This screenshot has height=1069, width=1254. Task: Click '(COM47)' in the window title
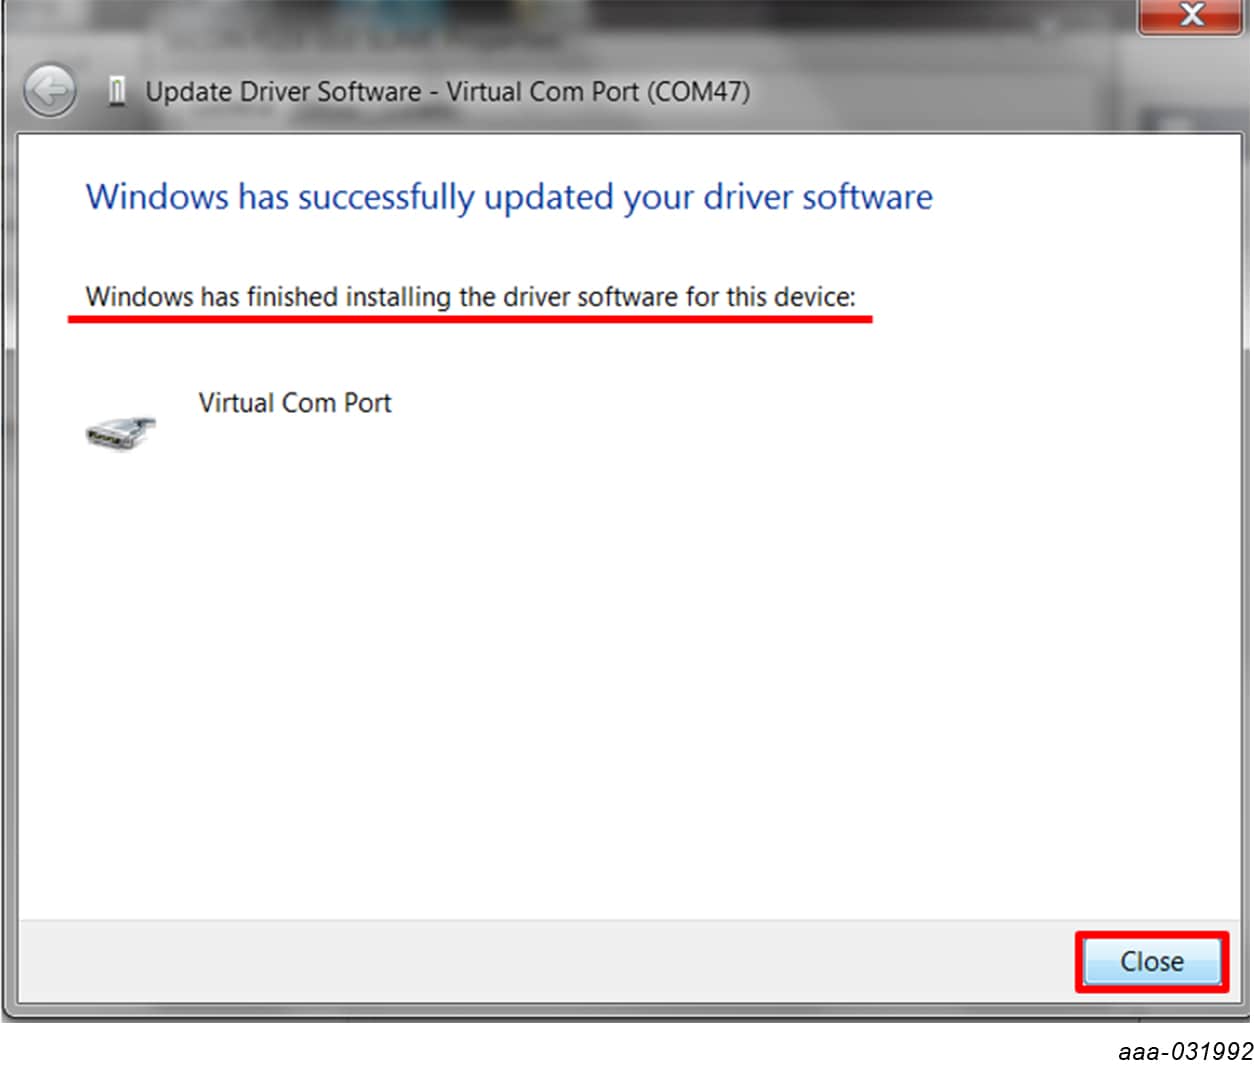click(x=698, y=92)
